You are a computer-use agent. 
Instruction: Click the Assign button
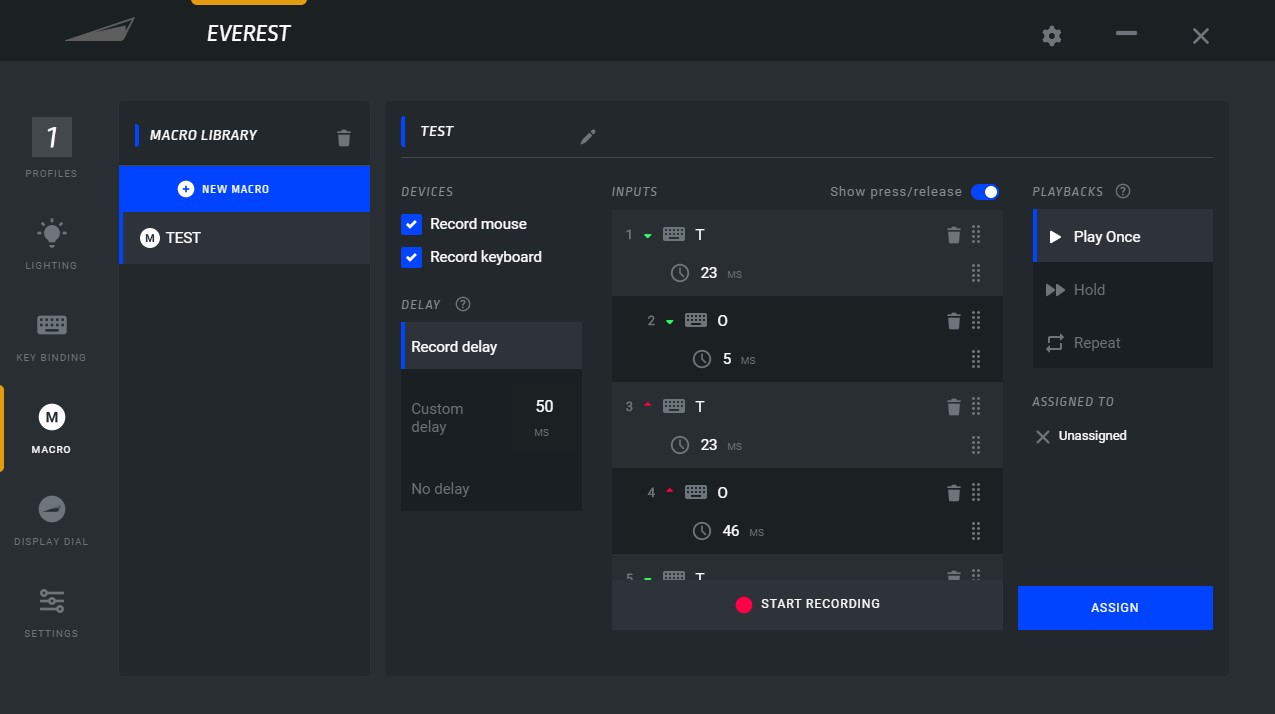(x=1114, y=608)
